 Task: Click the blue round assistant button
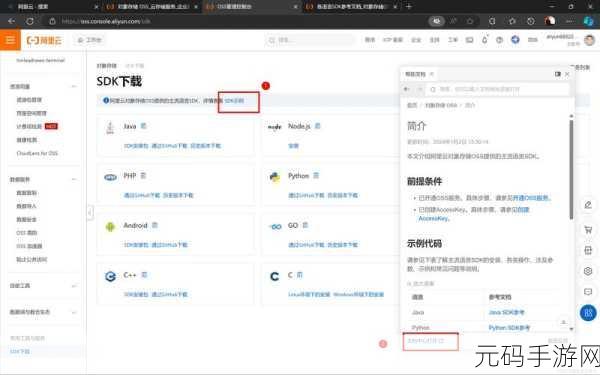588,313
